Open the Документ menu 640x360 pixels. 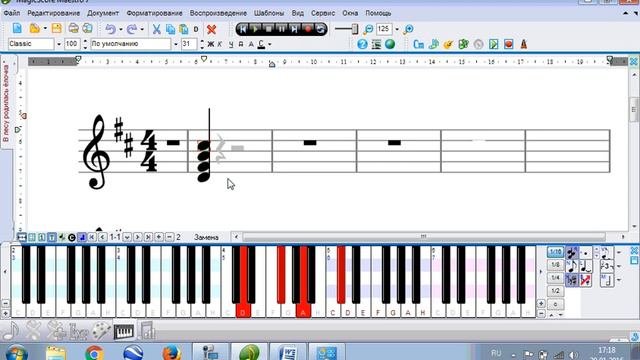pos(103,13)
